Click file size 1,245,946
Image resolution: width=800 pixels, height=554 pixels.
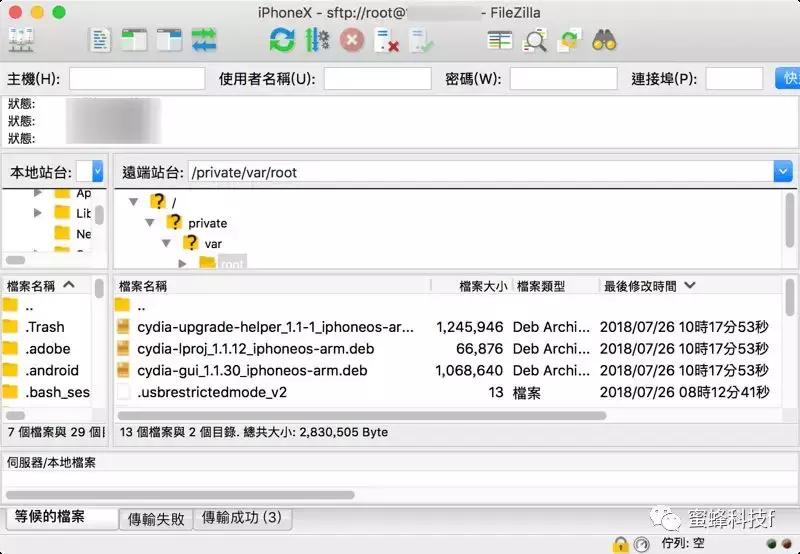[469, 326]
